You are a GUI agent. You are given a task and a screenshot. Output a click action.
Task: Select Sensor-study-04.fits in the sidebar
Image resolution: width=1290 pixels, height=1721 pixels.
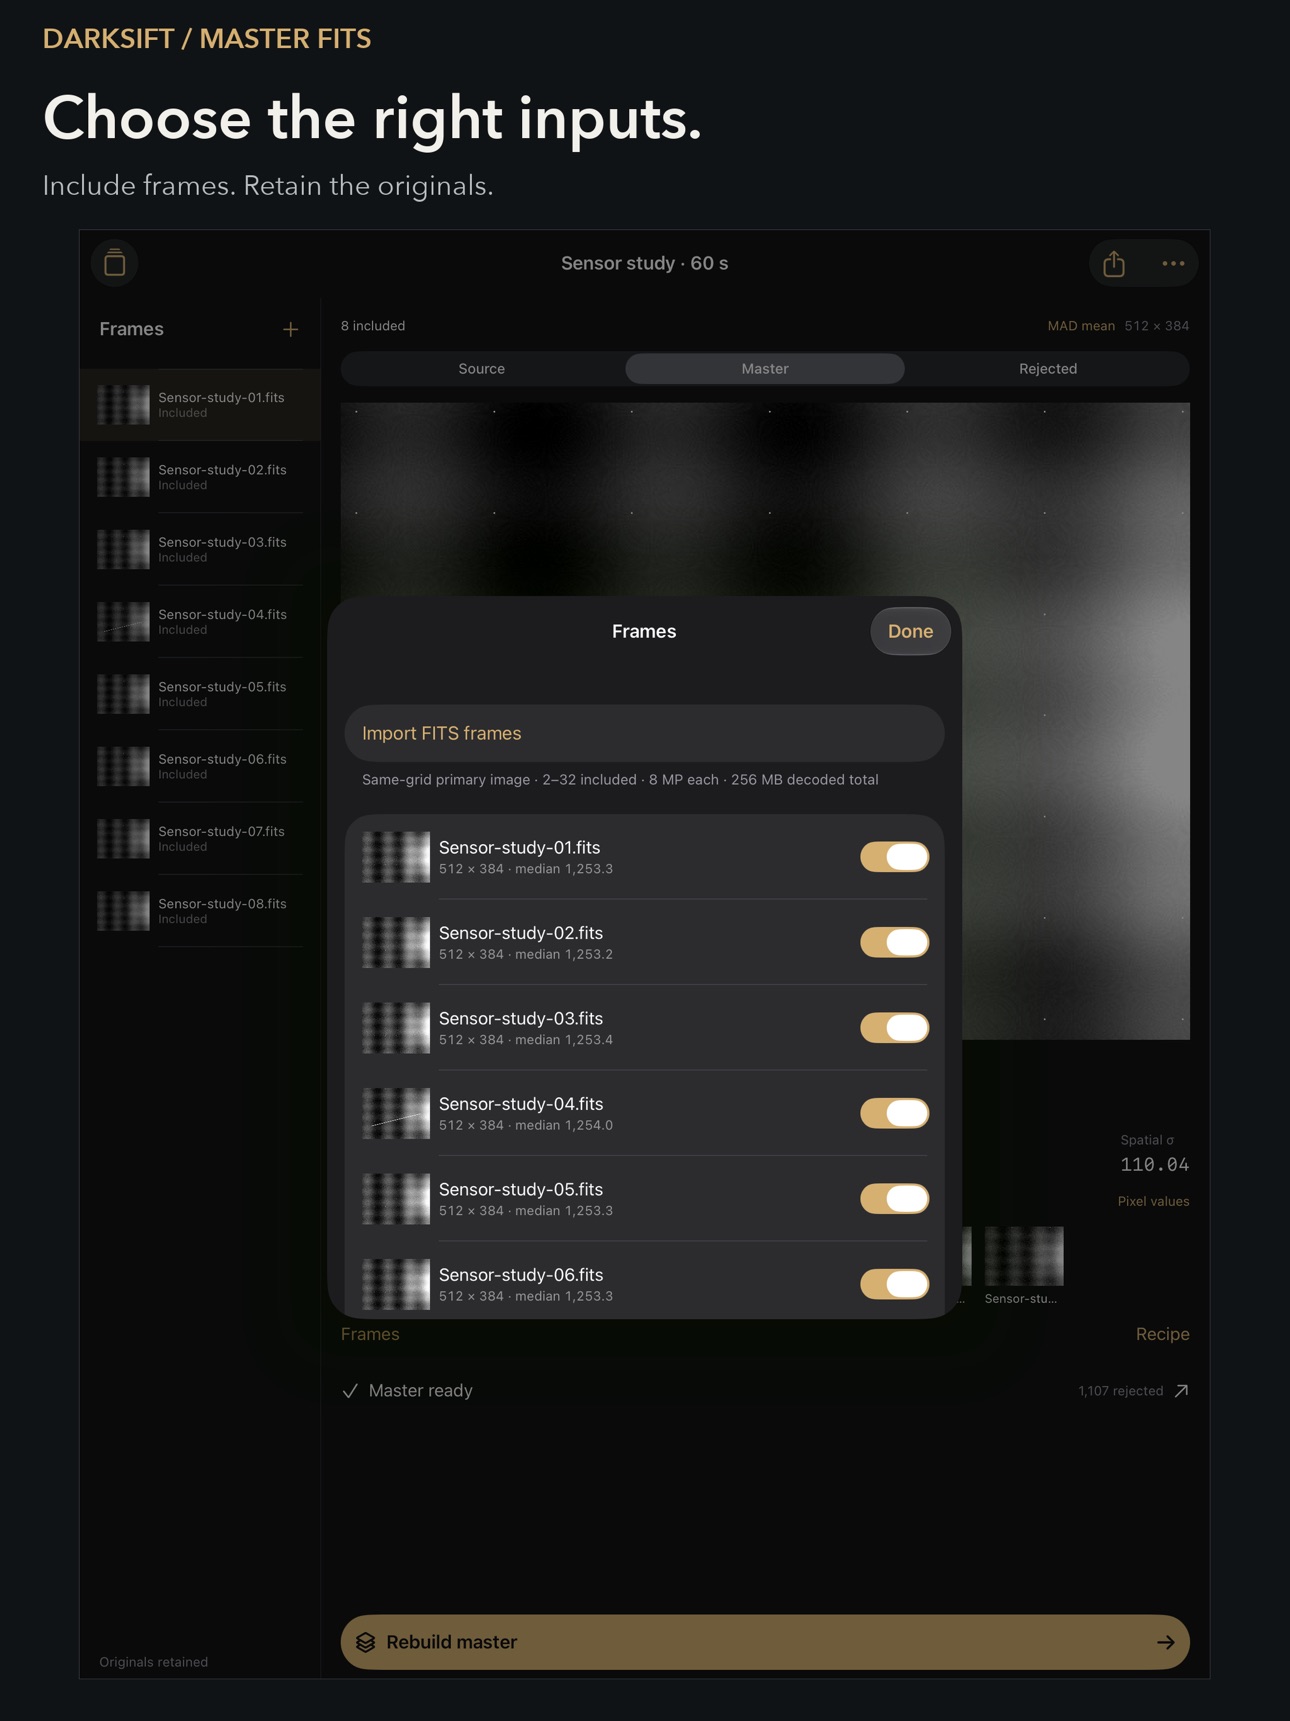point(200,621)
